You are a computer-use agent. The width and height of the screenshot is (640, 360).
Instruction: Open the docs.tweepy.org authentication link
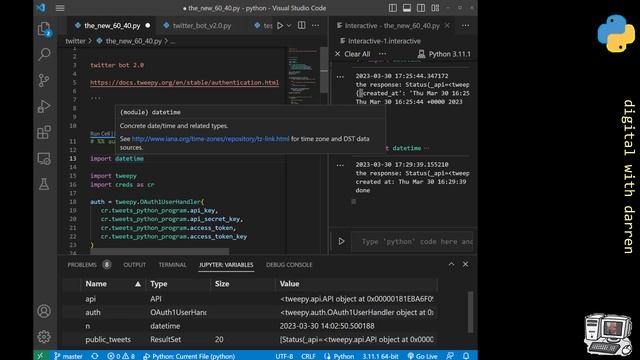[x=184, y=82]
